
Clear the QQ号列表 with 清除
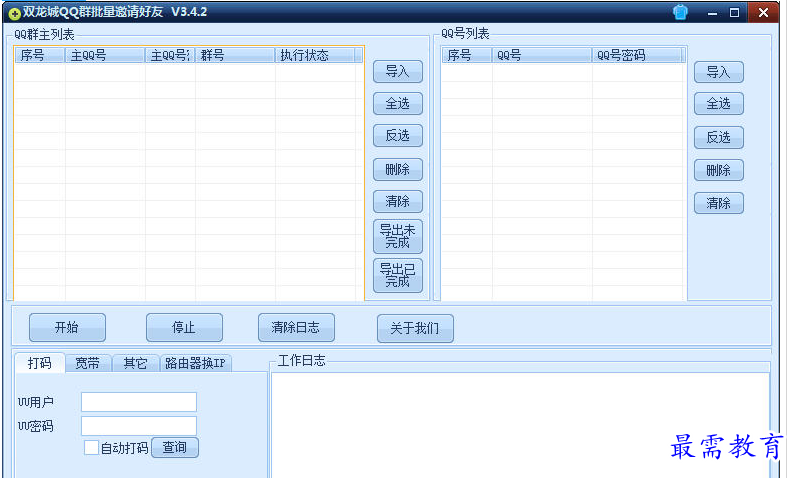point(718,203)
